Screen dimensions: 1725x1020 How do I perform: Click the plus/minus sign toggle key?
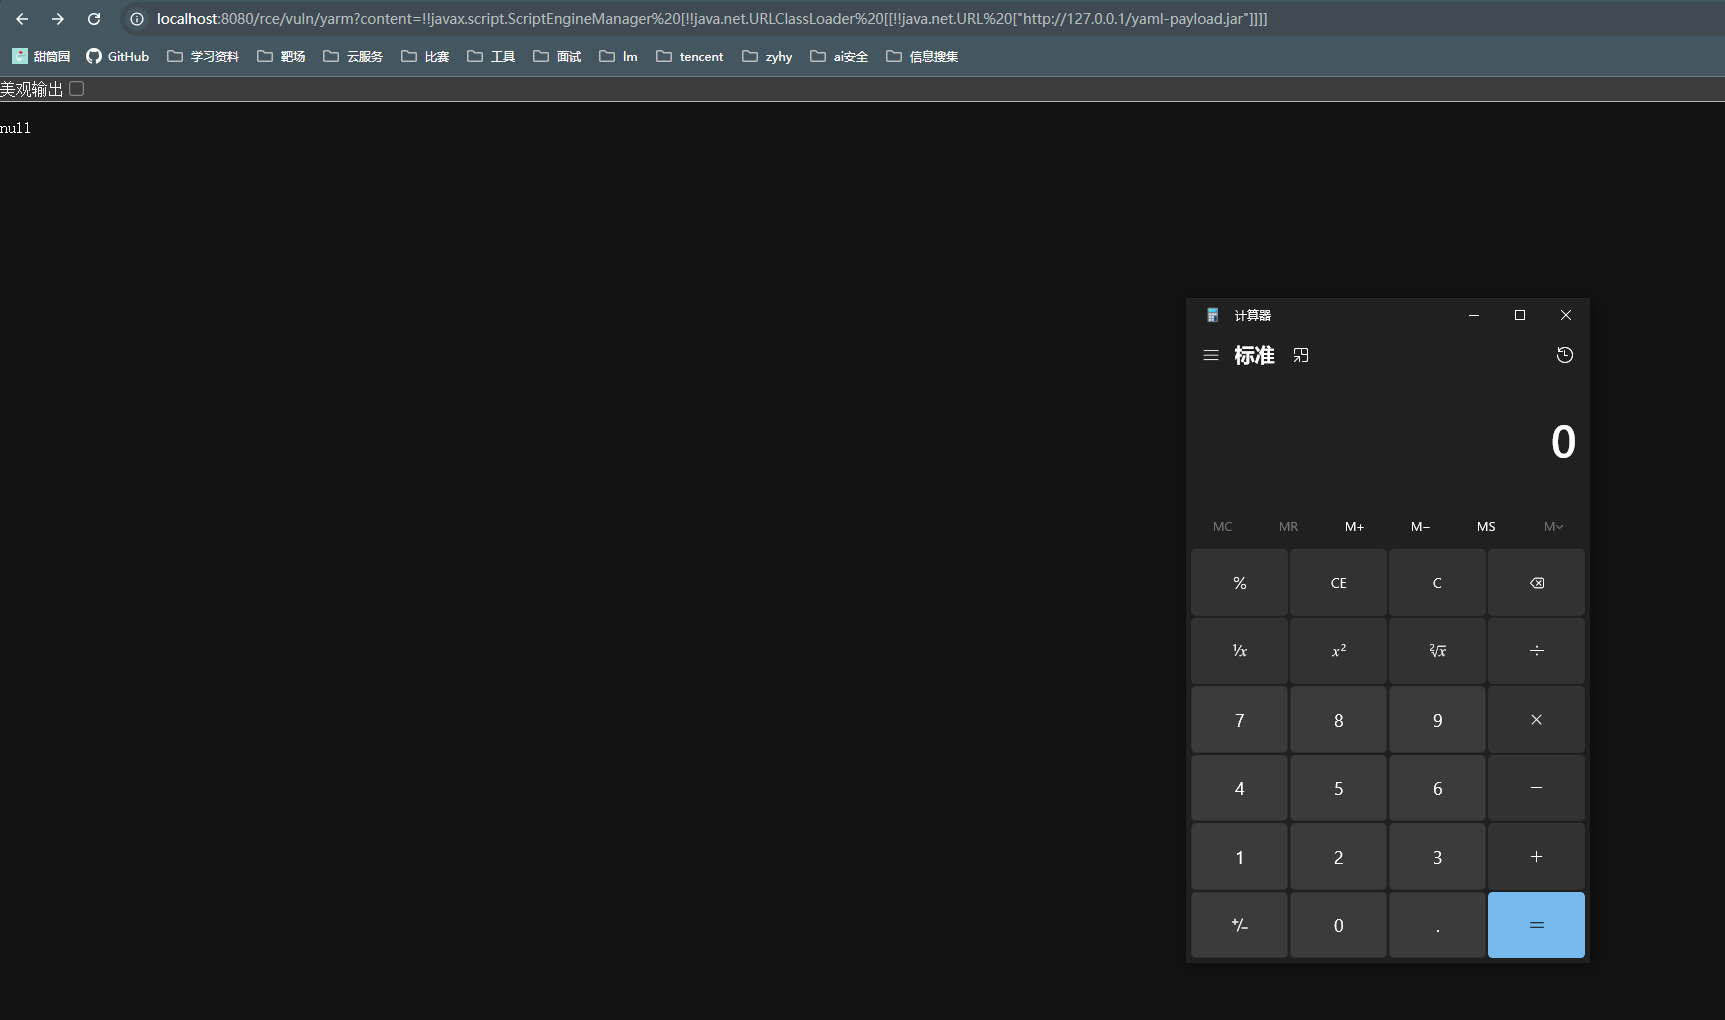pyautogui.click(x=1239, y=925)
